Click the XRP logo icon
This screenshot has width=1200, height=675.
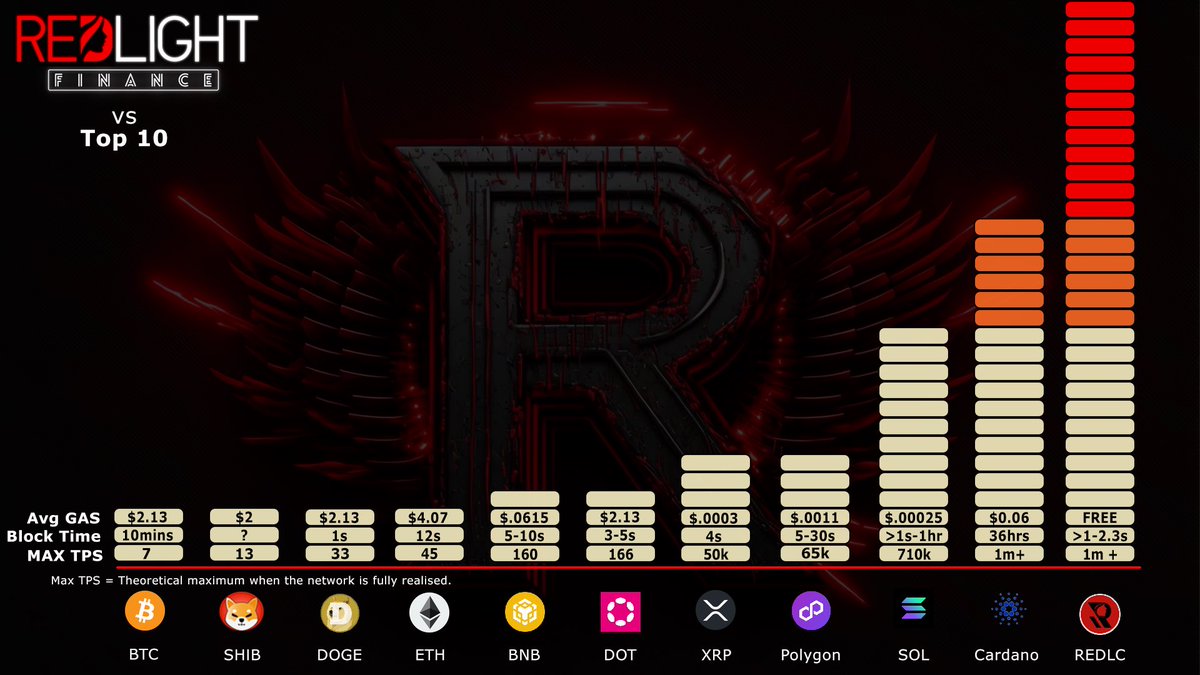(716, 611)
